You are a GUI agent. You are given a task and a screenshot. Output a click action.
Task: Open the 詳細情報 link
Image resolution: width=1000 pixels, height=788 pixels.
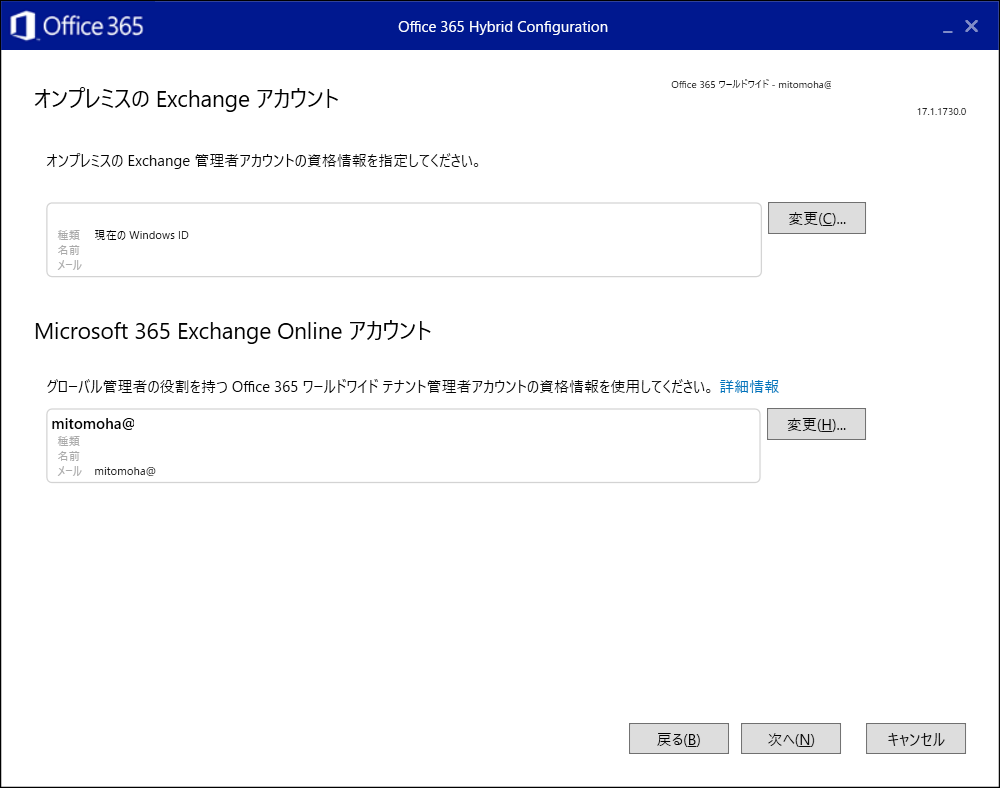coord(749,386)
